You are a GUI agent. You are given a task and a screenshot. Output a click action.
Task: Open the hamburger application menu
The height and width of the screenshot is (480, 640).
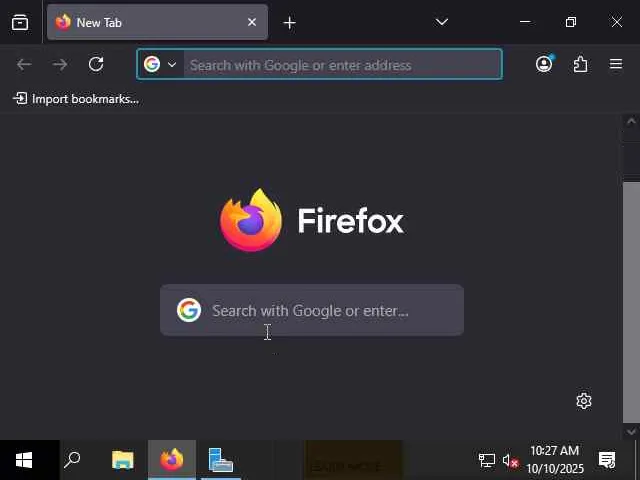point(616,64)
